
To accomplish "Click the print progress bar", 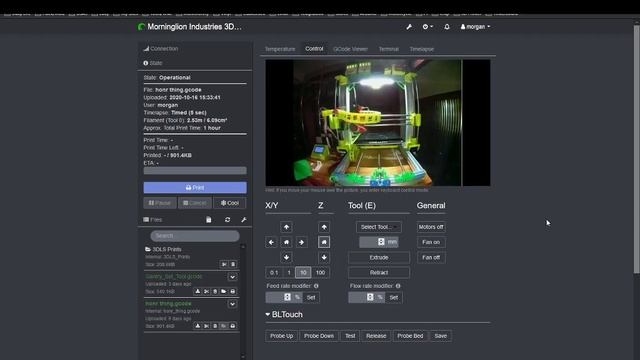I will pyautogui.click(x=195, y=171).
